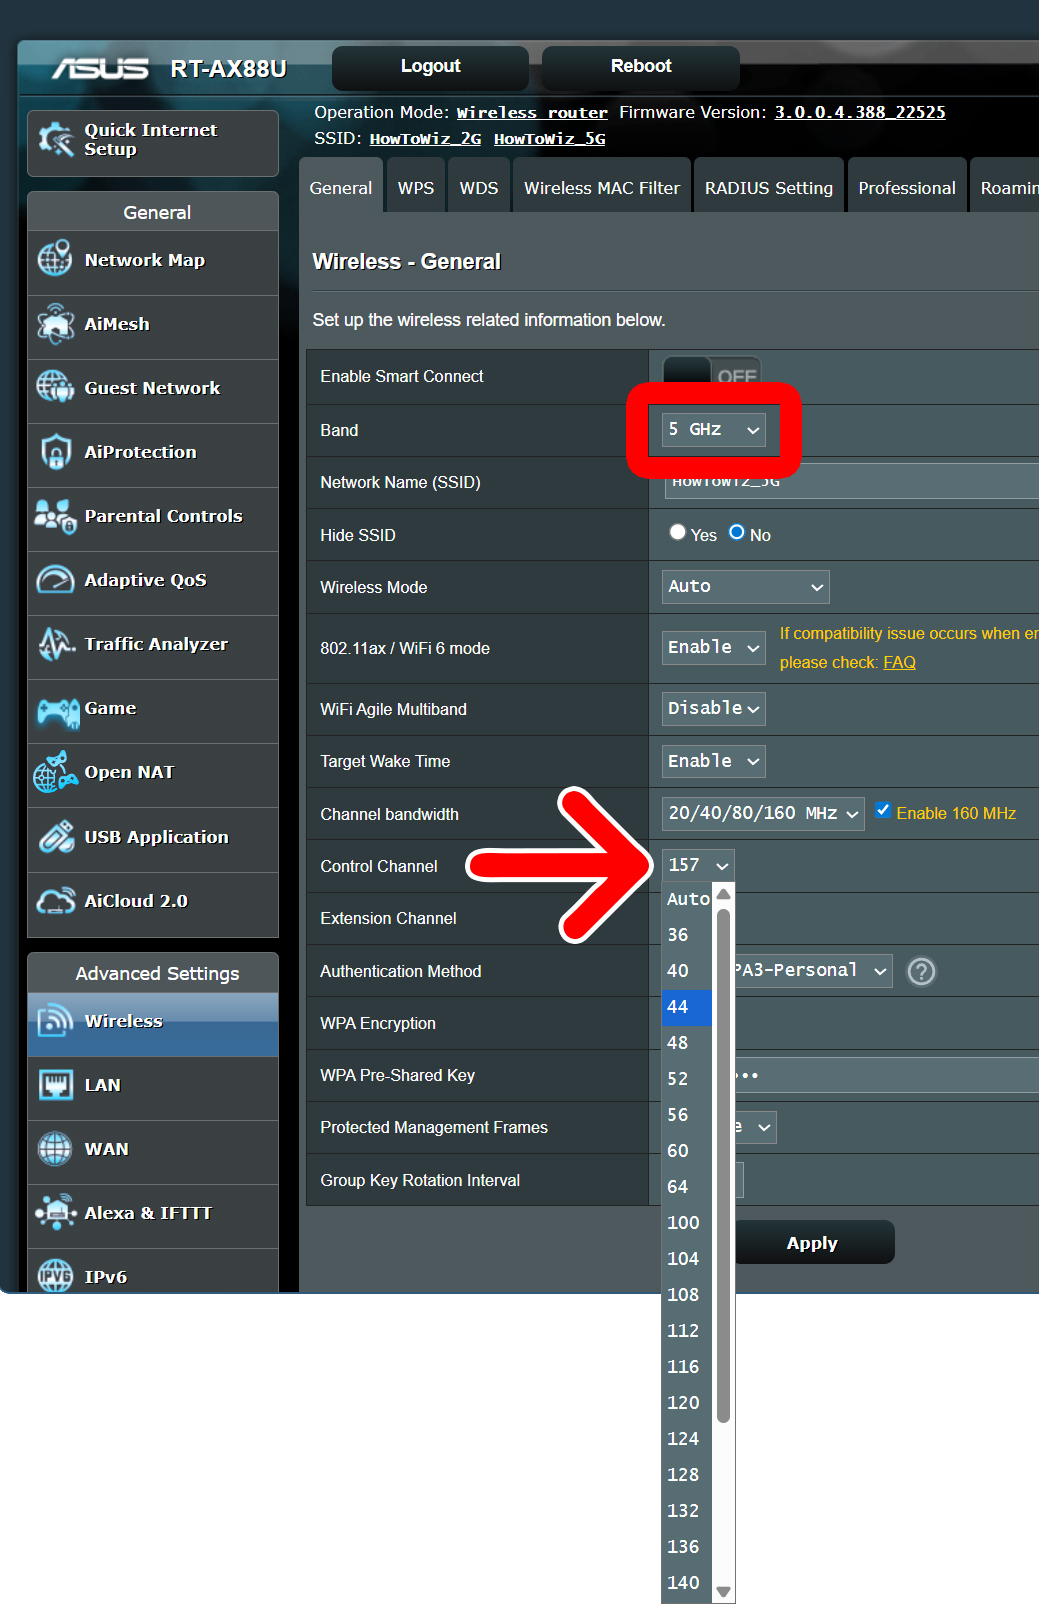Select channel 52 from the list

click(687, 1078)
